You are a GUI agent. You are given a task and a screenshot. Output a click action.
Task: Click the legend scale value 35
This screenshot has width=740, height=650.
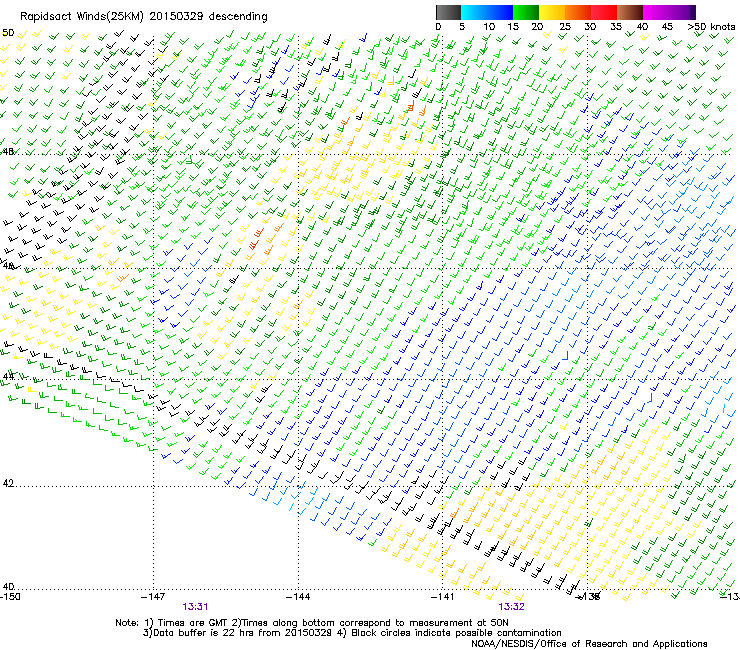[x=616, y=27]
